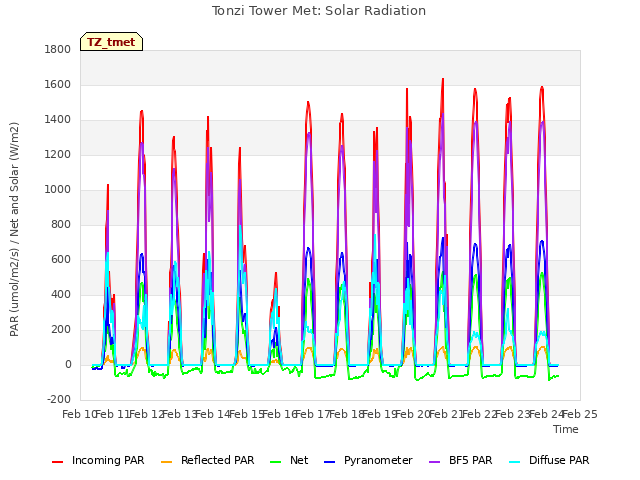This screenshot has height=480, width=640.
Task: Click the blue Pyranometer color swatch
Action: (329, 462)
